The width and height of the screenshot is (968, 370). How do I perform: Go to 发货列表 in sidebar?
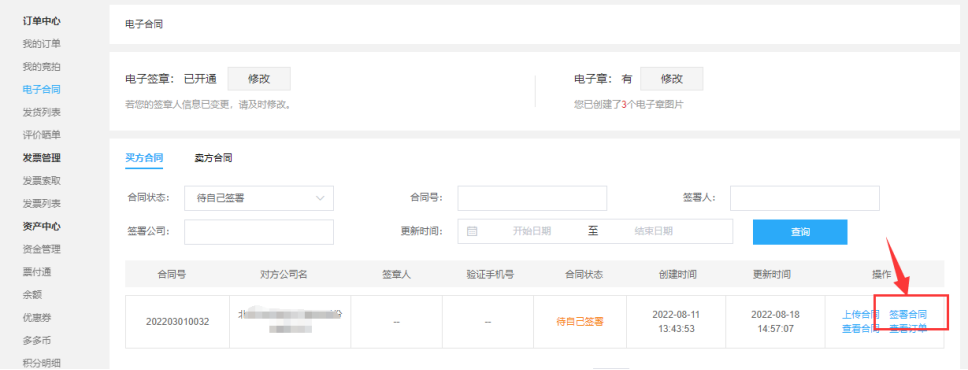[x=41, y=112]
